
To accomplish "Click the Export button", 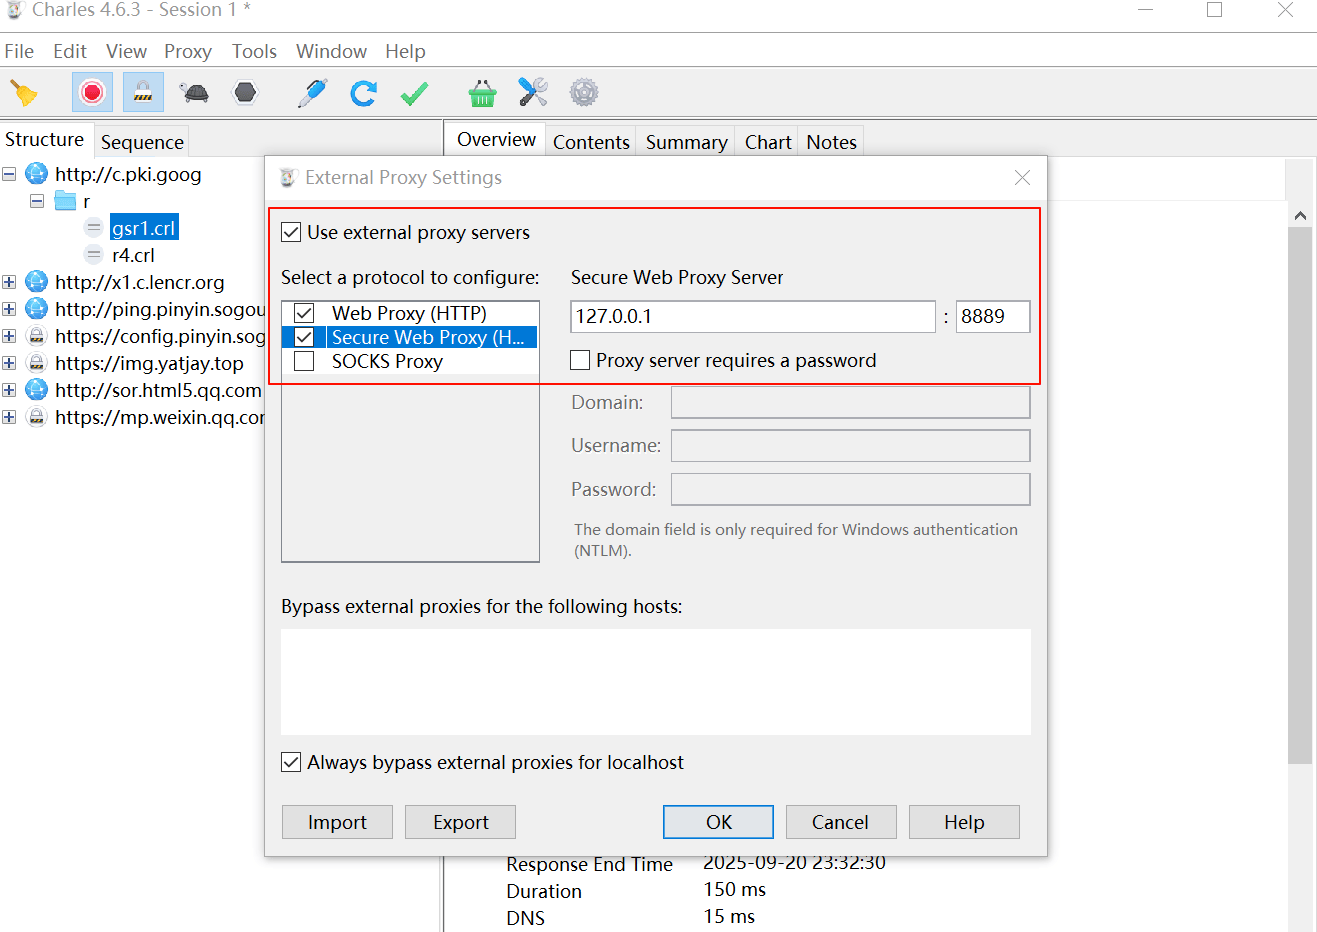I will click(x=461, y=822).
